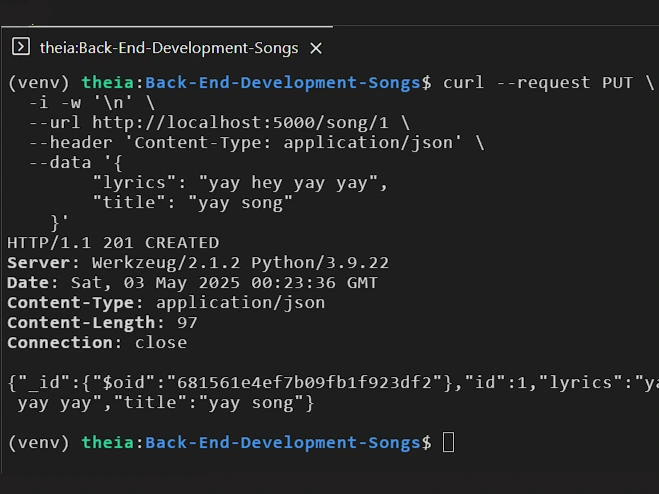The width and height of the screenshot is (659, 494).
Task: Click the terminal icon in the tab
Action: tap(21, 47)
